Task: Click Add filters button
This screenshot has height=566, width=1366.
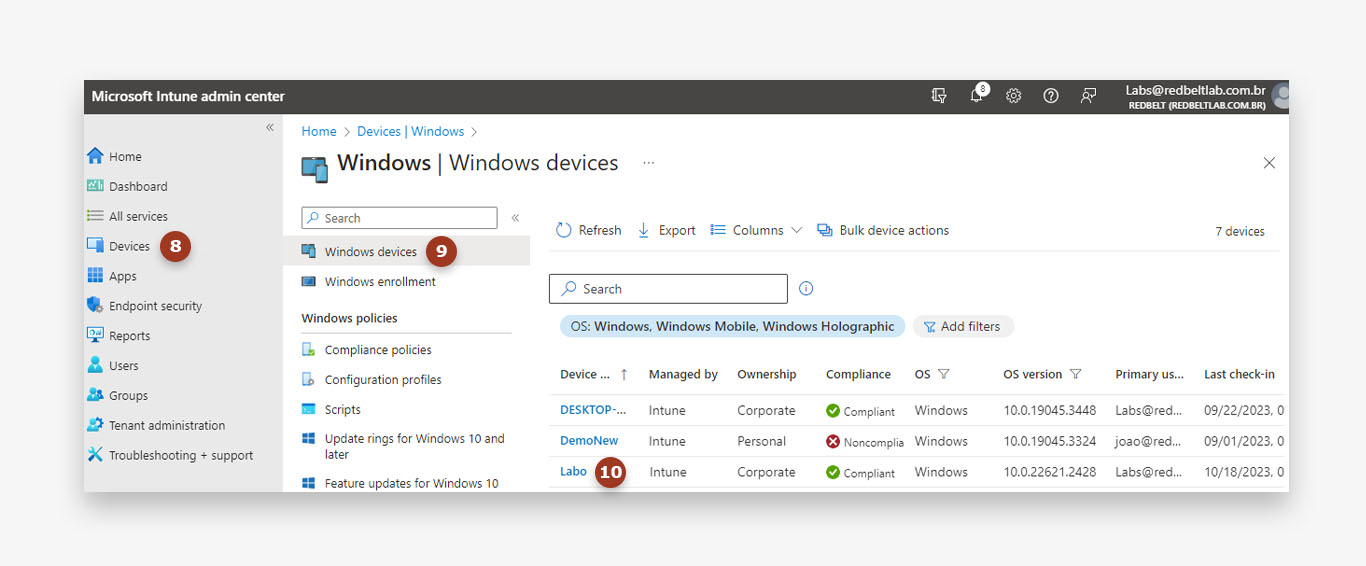Action: [x=963, y=326]
